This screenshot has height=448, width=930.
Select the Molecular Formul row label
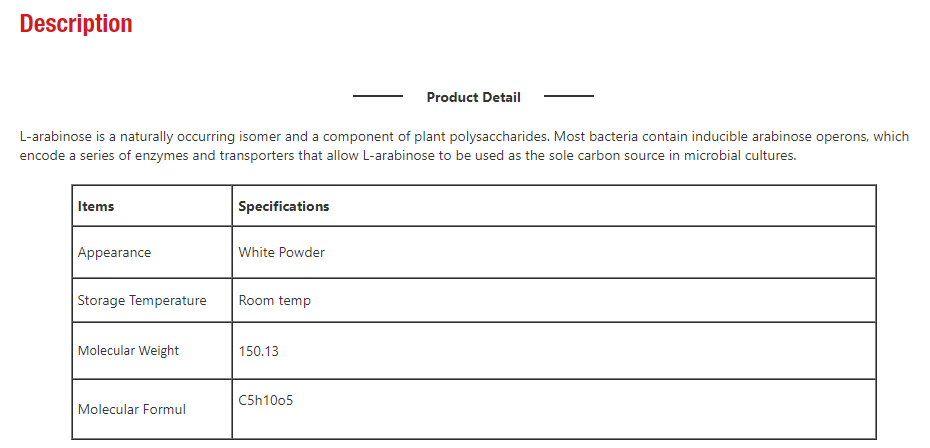tap(132, 409)
